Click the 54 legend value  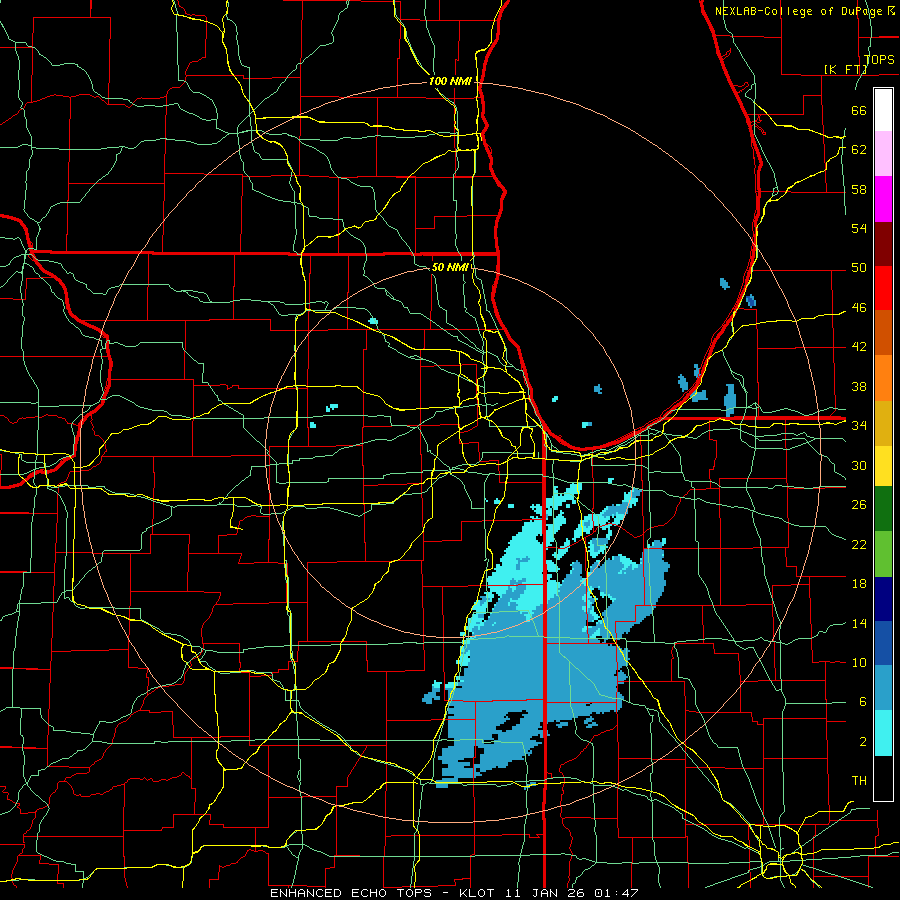point(859,228)
